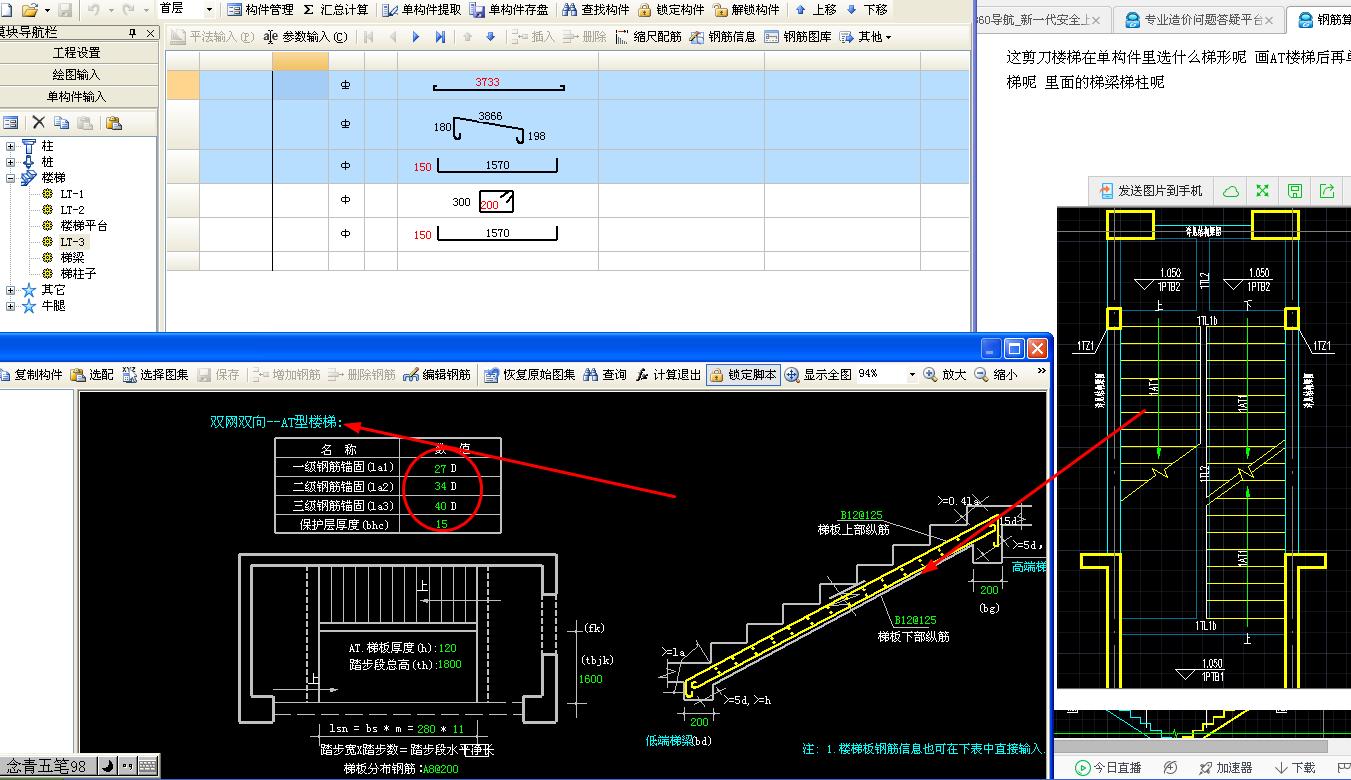
Task: Expand the 柱 tree node
Action: (x=11, y=146)
